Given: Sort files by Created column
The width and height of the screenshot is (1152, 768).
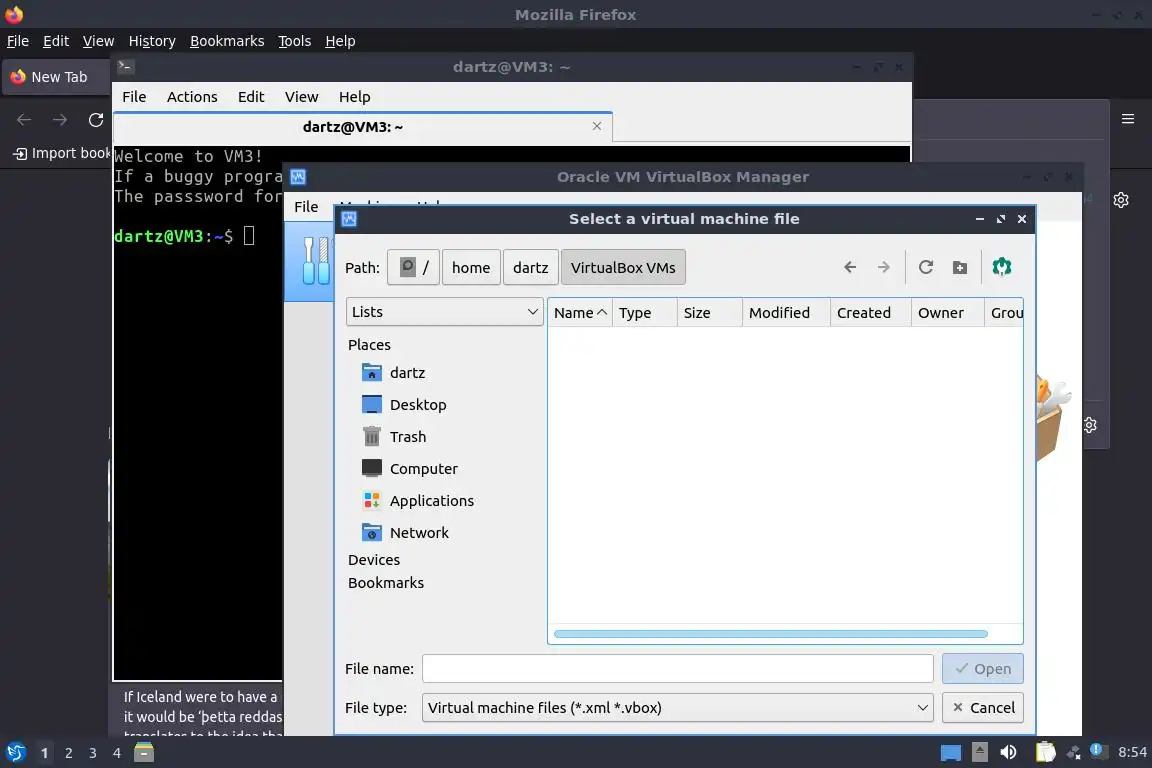Looking at the screenshot, I should pos(871,313).
